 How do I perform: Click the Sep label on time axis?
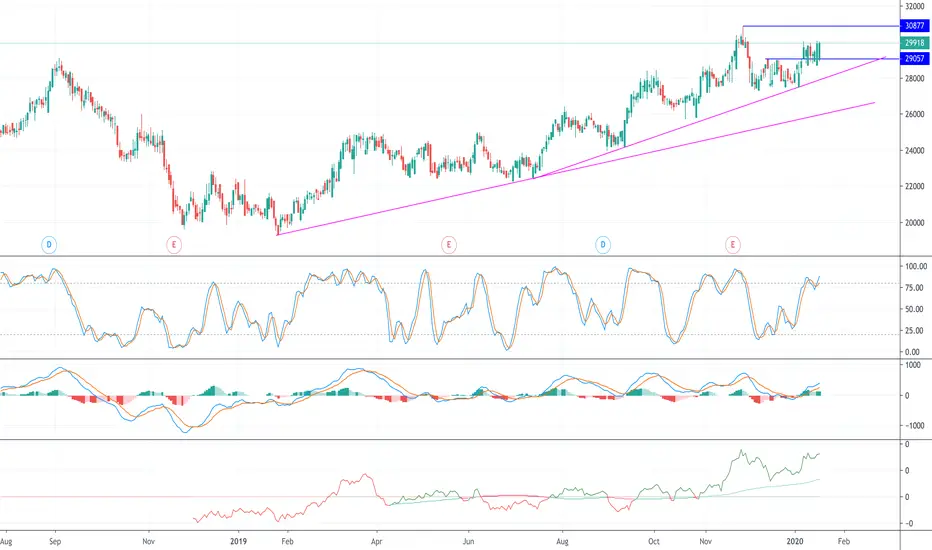coord(55,542)
